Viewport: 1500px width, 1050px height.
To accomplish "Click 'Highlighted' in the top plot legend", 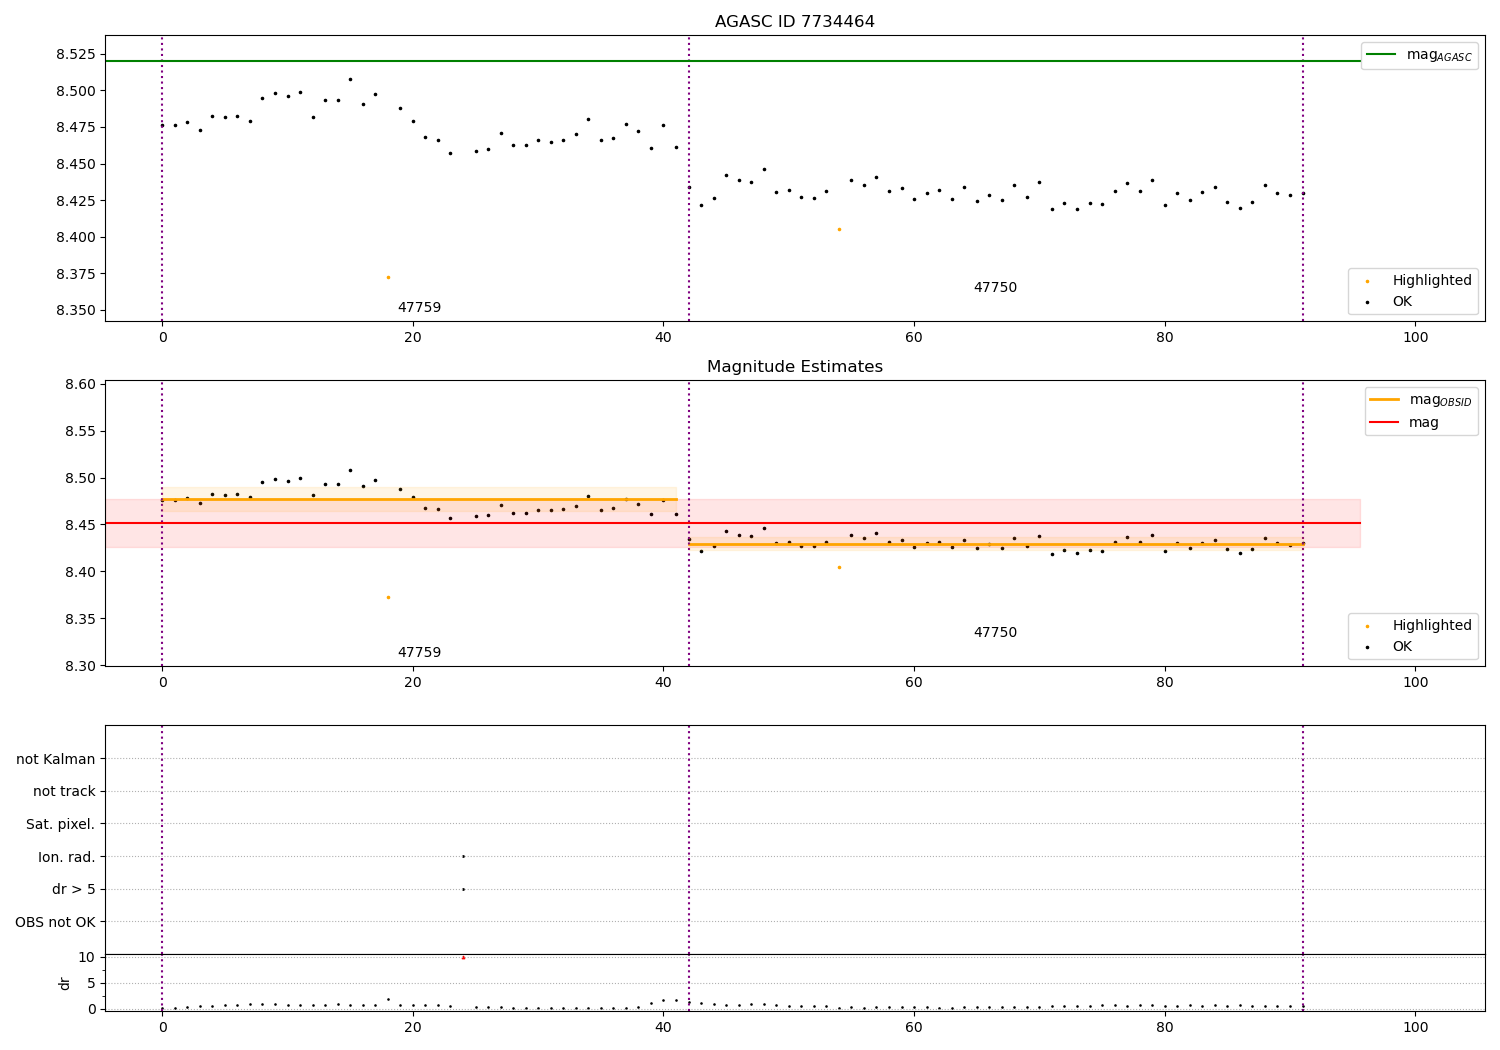I will (x=1432, y=280).
